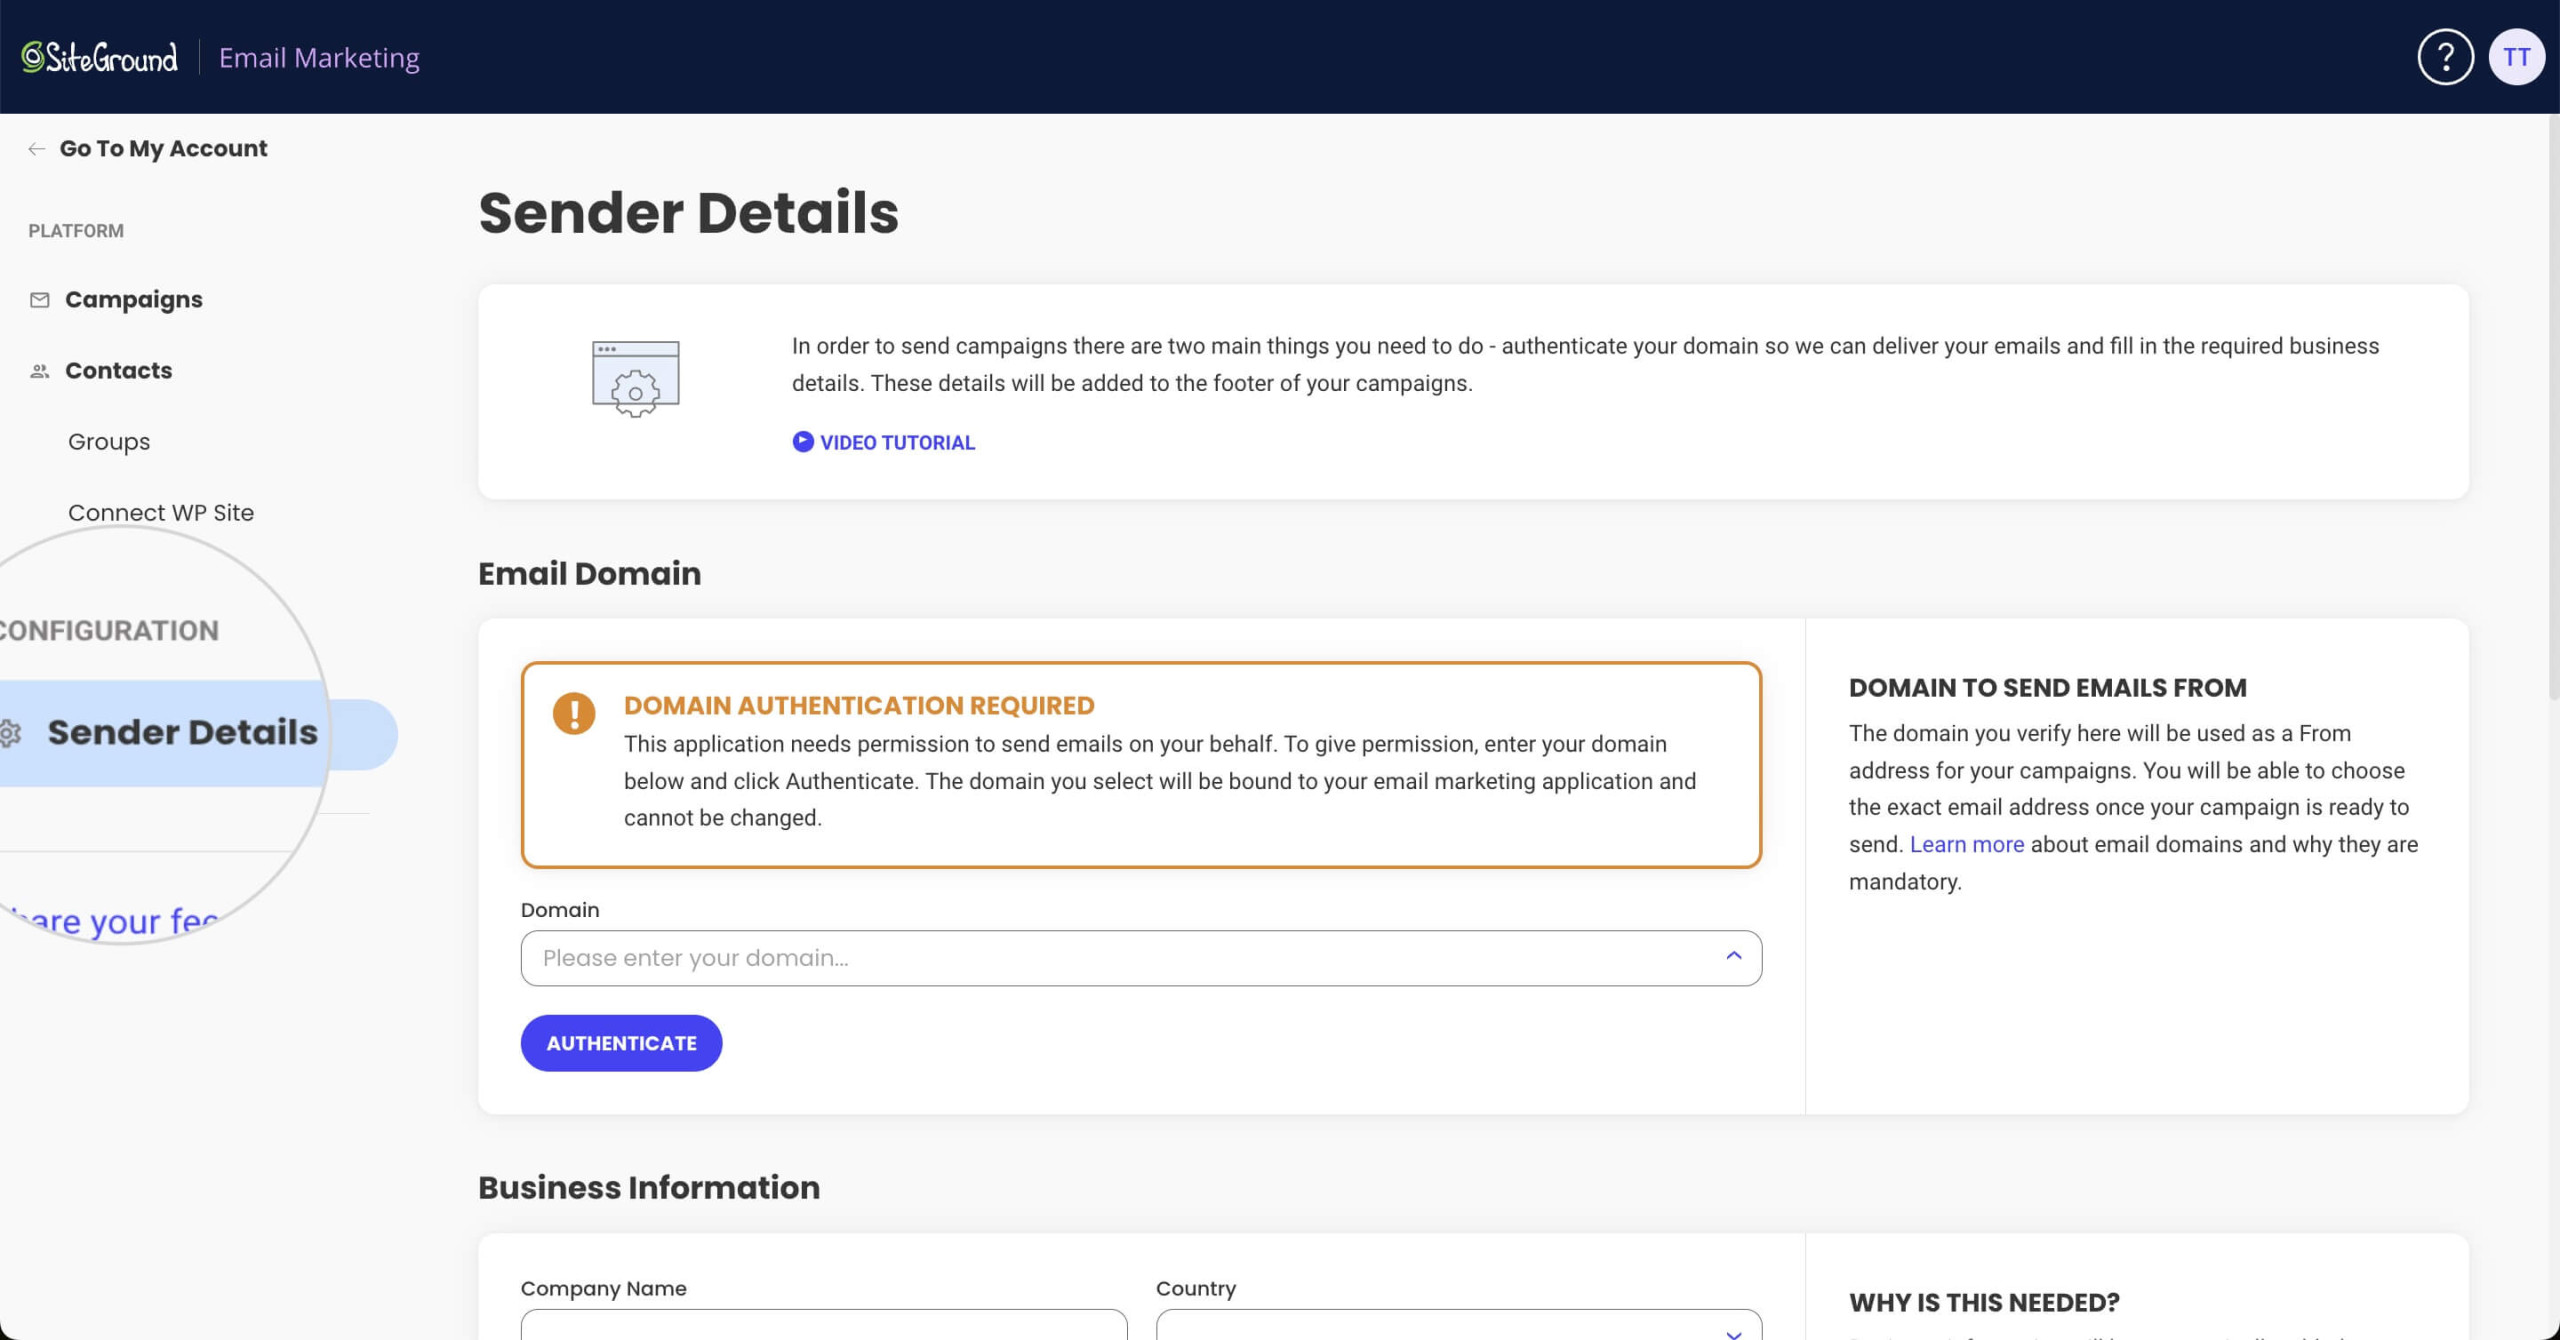Click the Connect WP Site menu item

tap(161, 512)
